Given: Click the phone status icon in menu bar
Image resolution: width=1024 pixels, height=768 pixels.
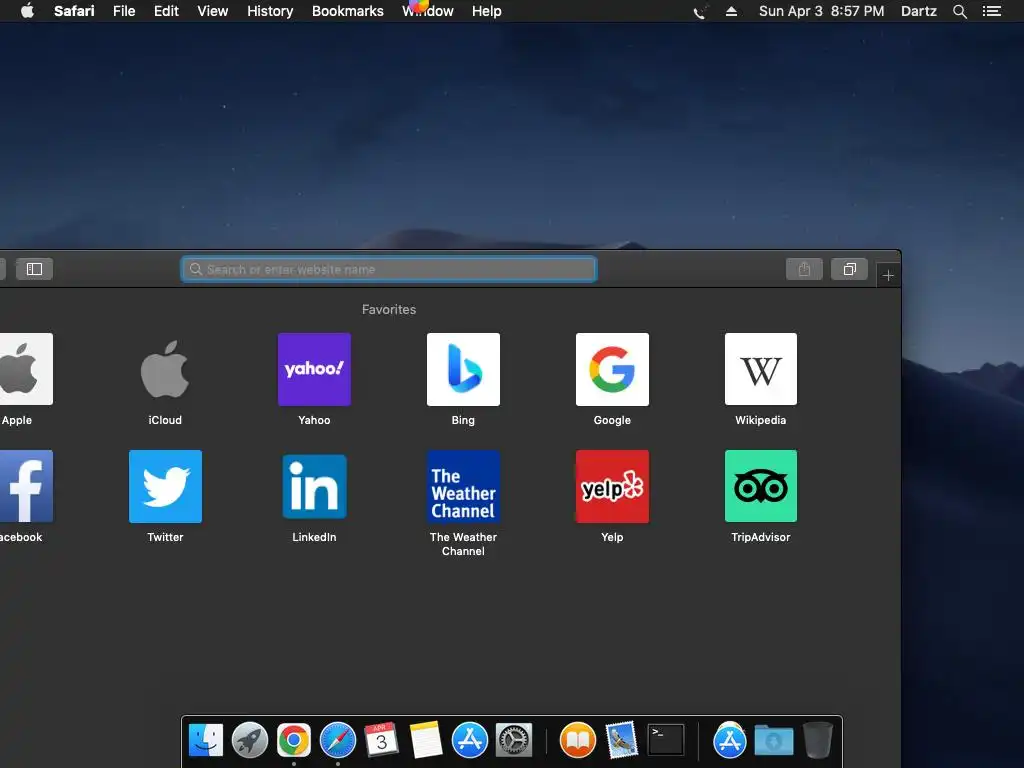Looking at the screenshot, I should 700,11.
